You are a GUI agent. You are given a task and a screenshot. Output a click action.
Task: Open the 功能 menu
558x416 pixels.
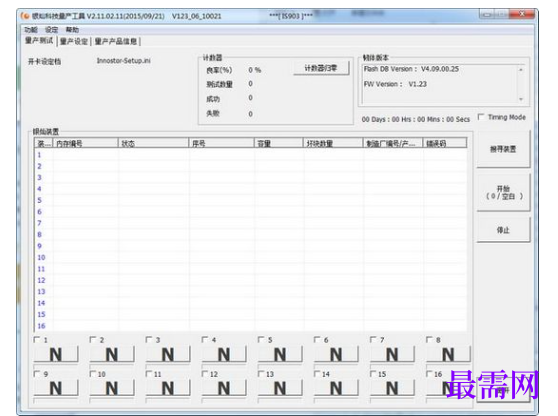coord(31,30)
